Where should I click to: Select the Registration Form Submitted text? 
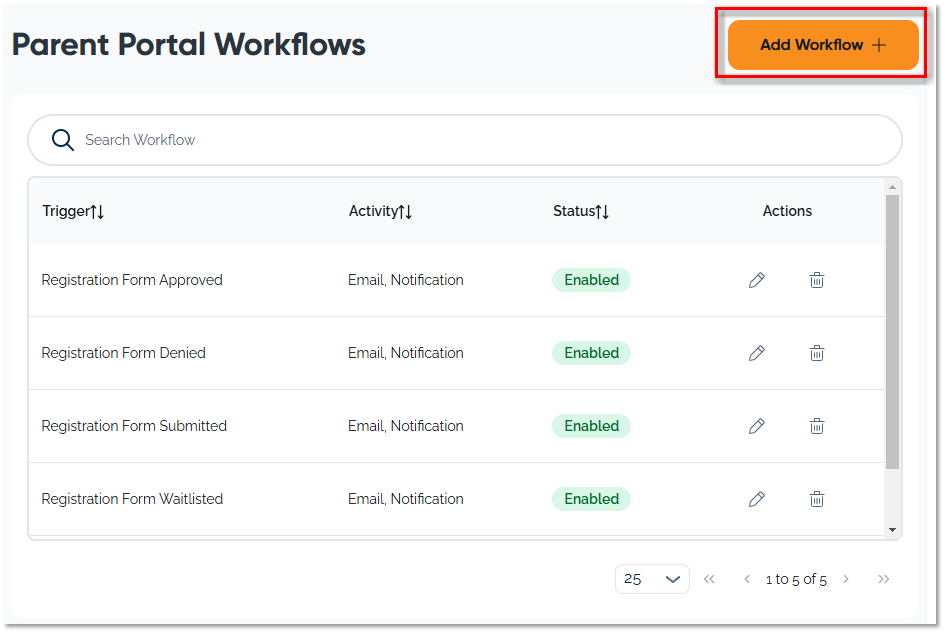click(134, 426)
